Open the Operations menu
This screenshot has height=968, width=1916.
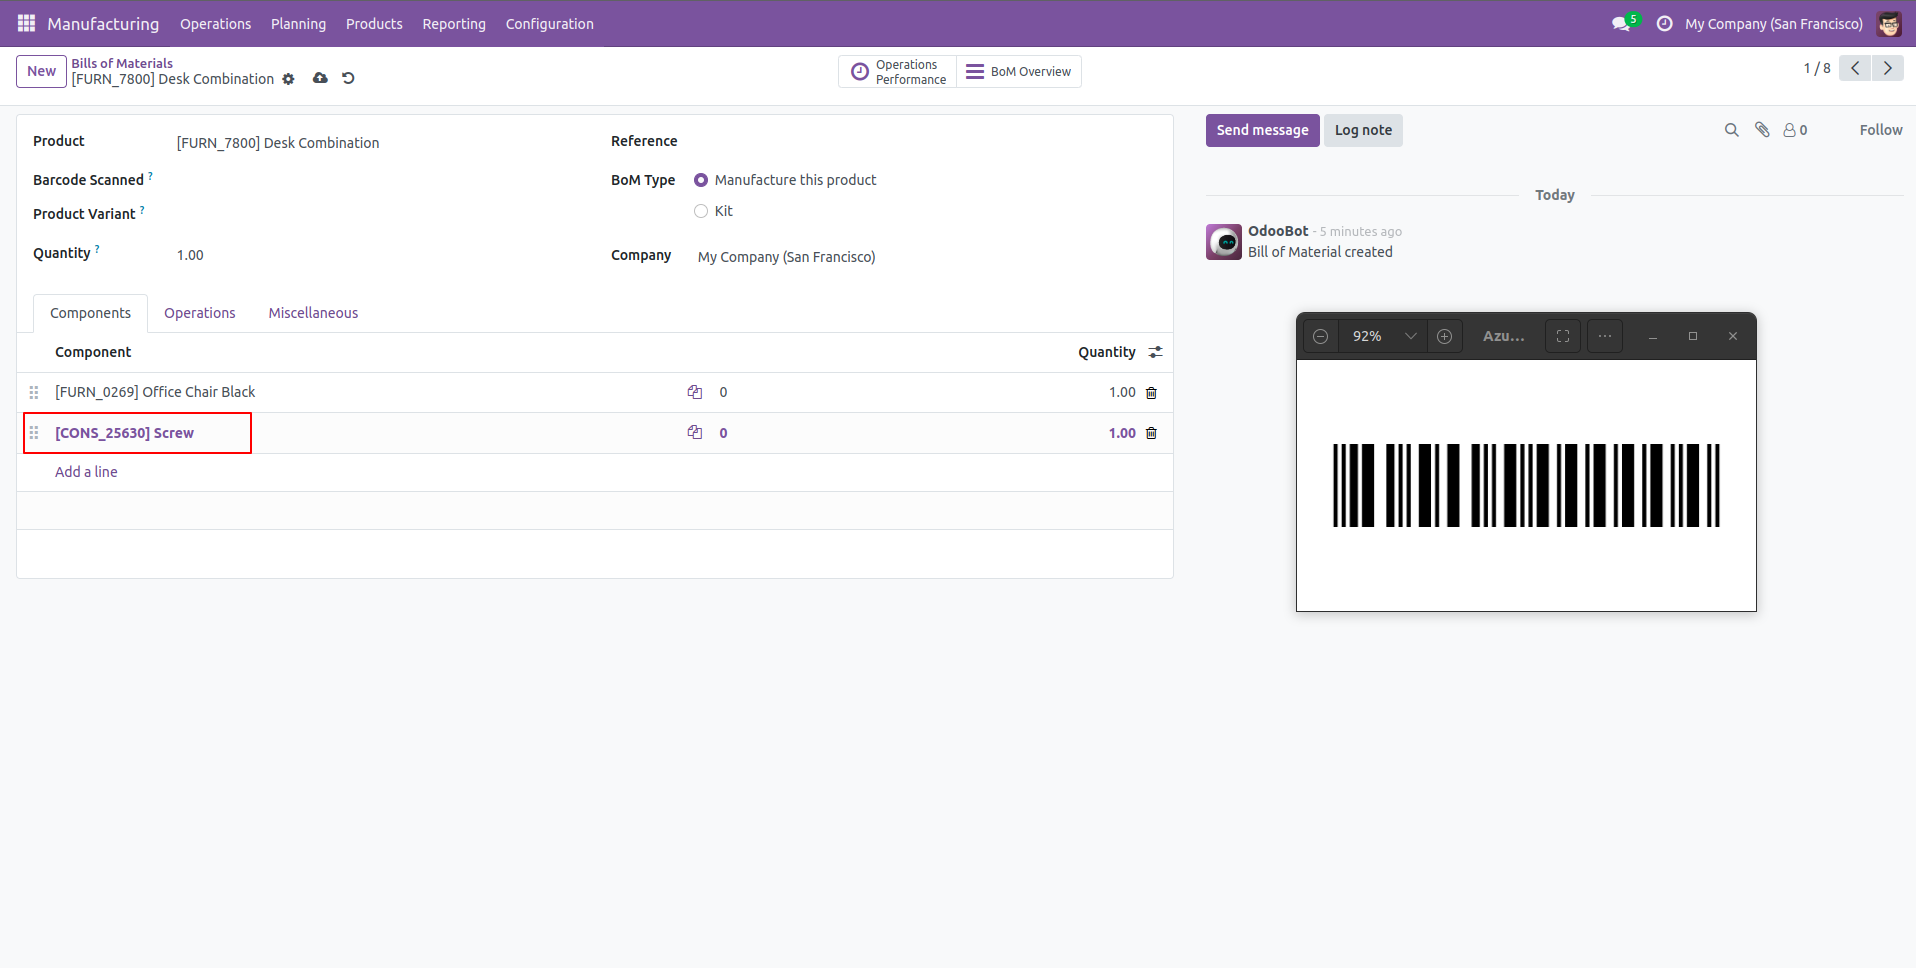point(215,23)
